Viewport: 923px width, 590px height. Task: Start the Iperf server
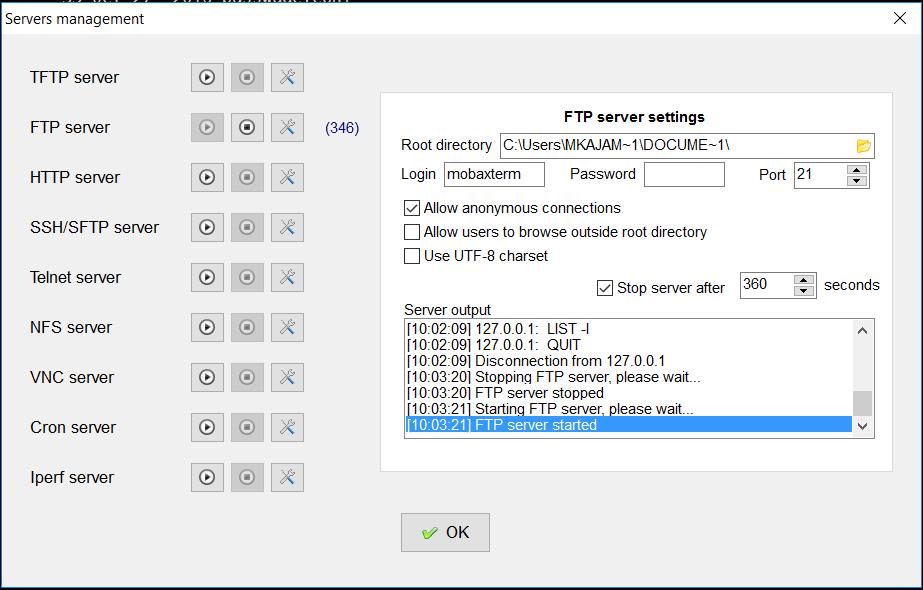(207, 478)
